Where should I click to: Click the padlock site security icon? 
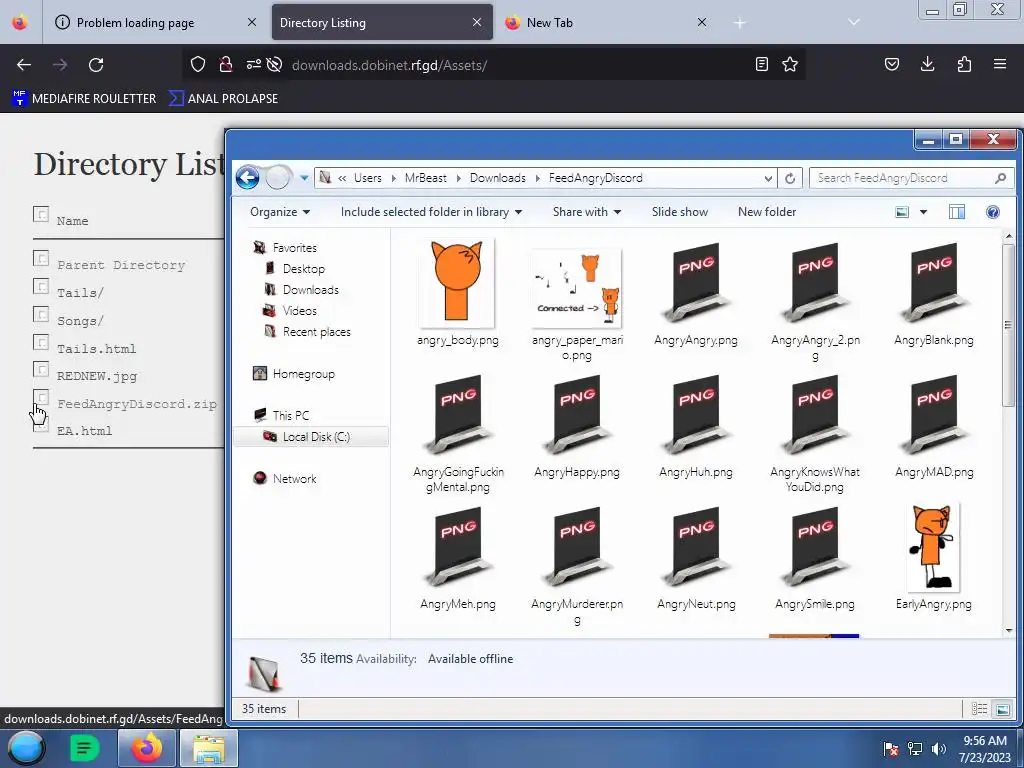click(225, 64)
